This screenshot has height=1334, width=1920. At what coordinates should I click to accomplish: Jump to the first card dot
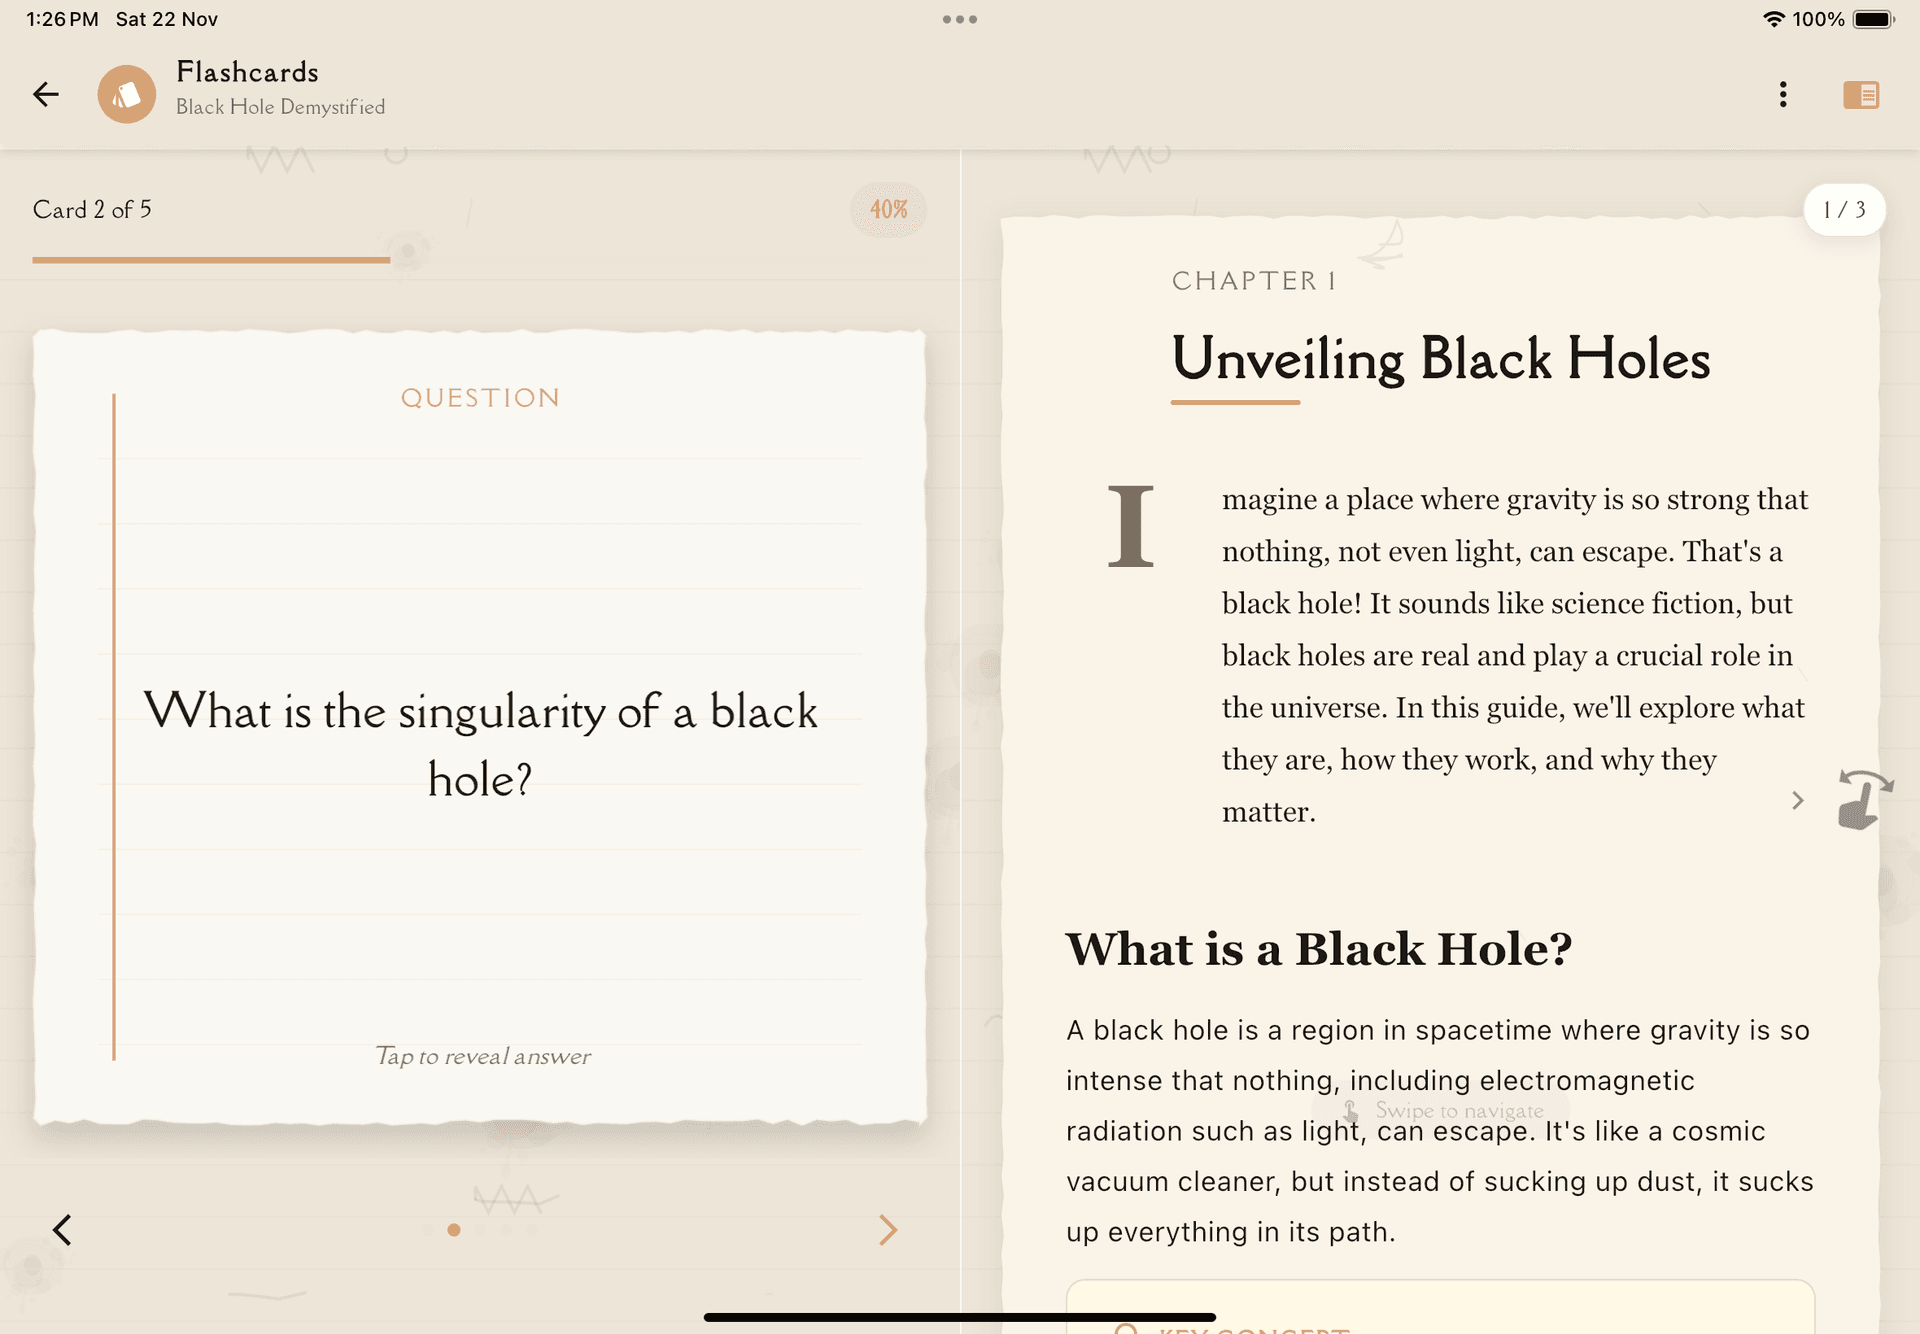point(429,1230)
